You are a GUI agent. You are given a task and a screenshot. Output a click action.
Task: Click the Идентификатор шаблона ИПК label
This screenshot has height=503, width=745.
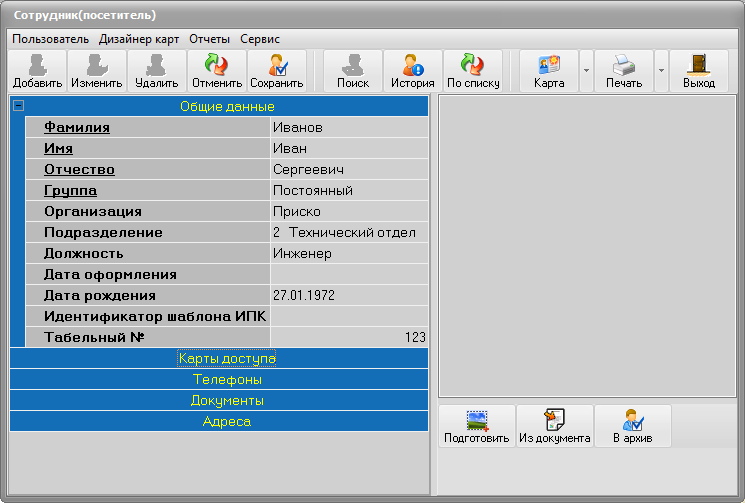click(x=155, y=316)
